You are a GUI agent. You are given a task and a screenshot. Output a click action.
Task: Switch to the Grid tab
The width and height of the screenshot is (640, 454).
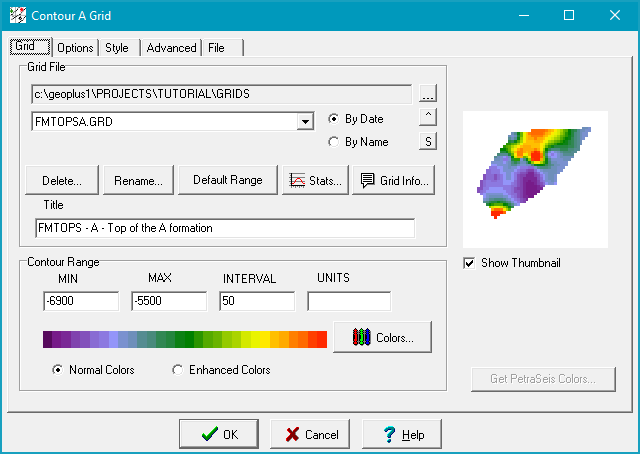click(x=30, y=47)
